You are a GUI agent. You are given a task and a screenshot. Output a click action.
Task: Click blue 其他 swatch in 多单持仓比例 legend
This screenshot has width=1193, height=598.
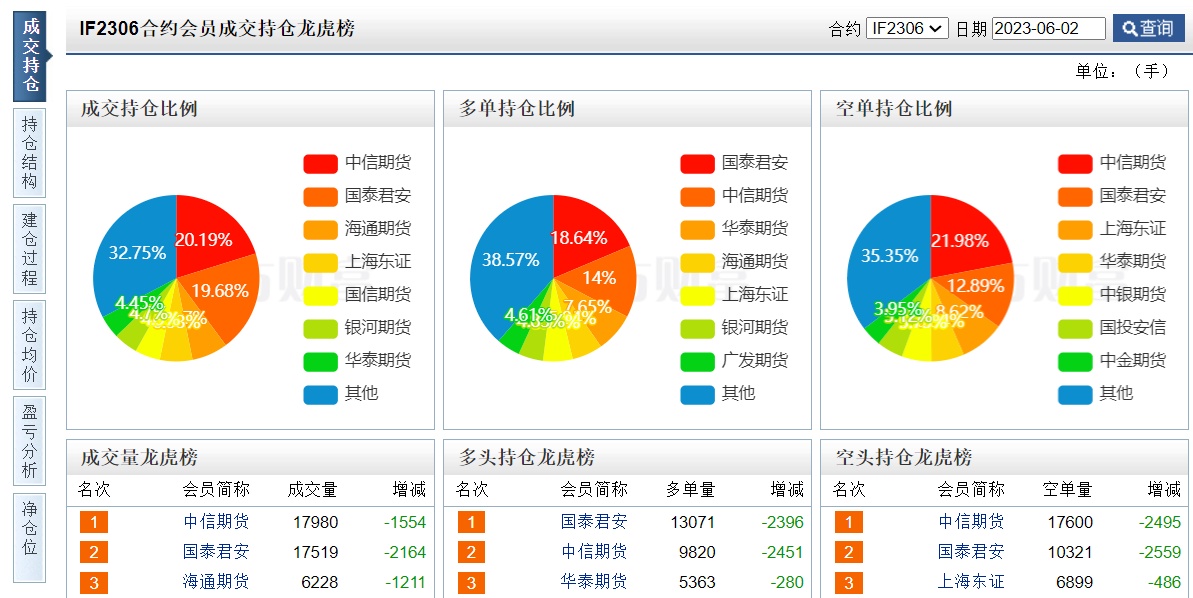tap(698, 394)
